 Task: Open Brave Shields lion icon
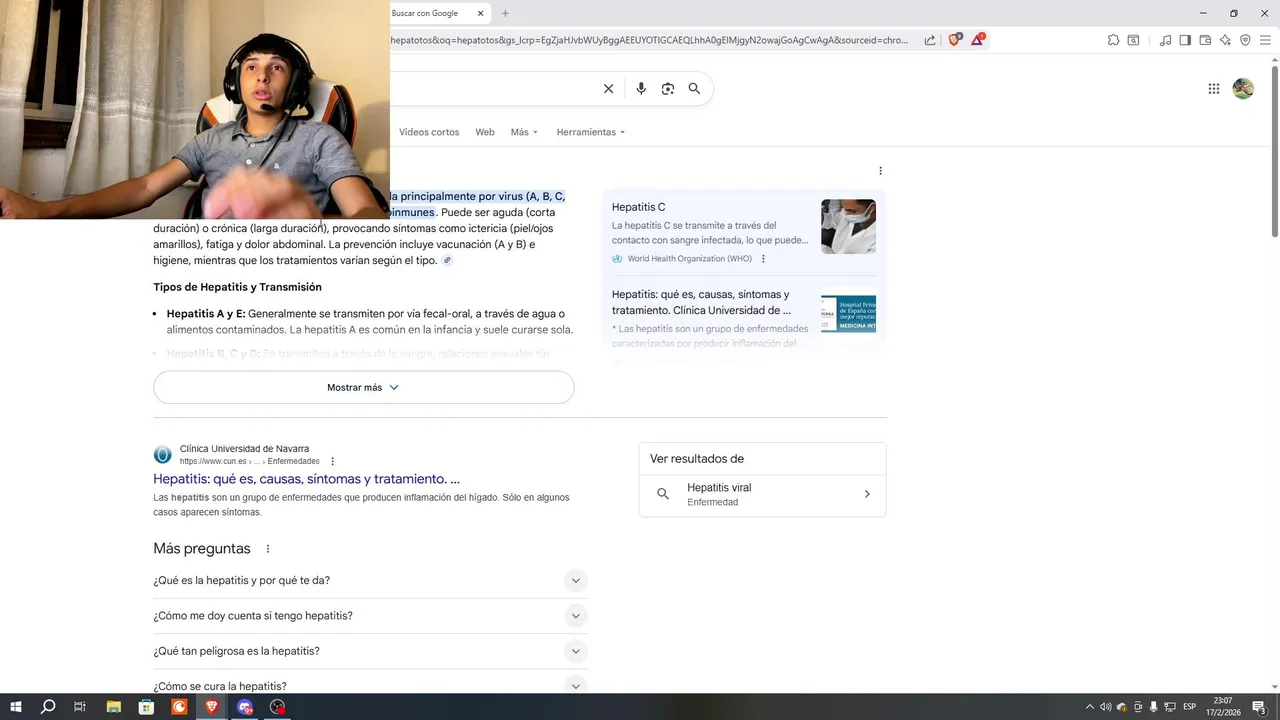tap(954, 40)
